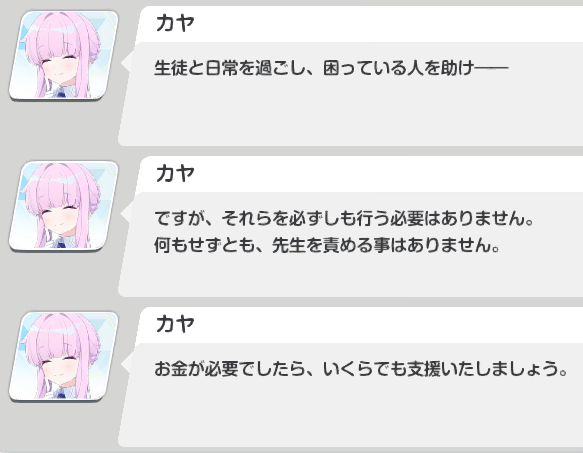Select the line お金が必要でしたら、いくらでも支援いたしましょう。
Image resolution: width=583 pixels, height=453 pixels.
pos(361,369)
